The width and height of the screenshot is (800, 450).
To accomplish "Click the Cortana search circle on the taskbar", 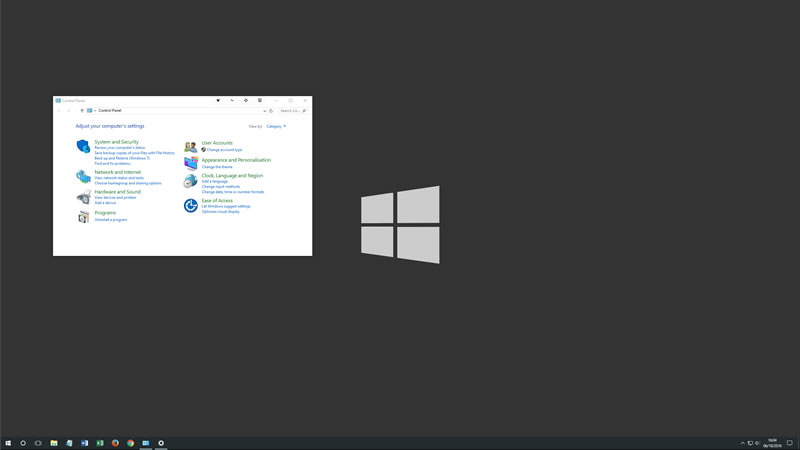I will click(23, 443).
